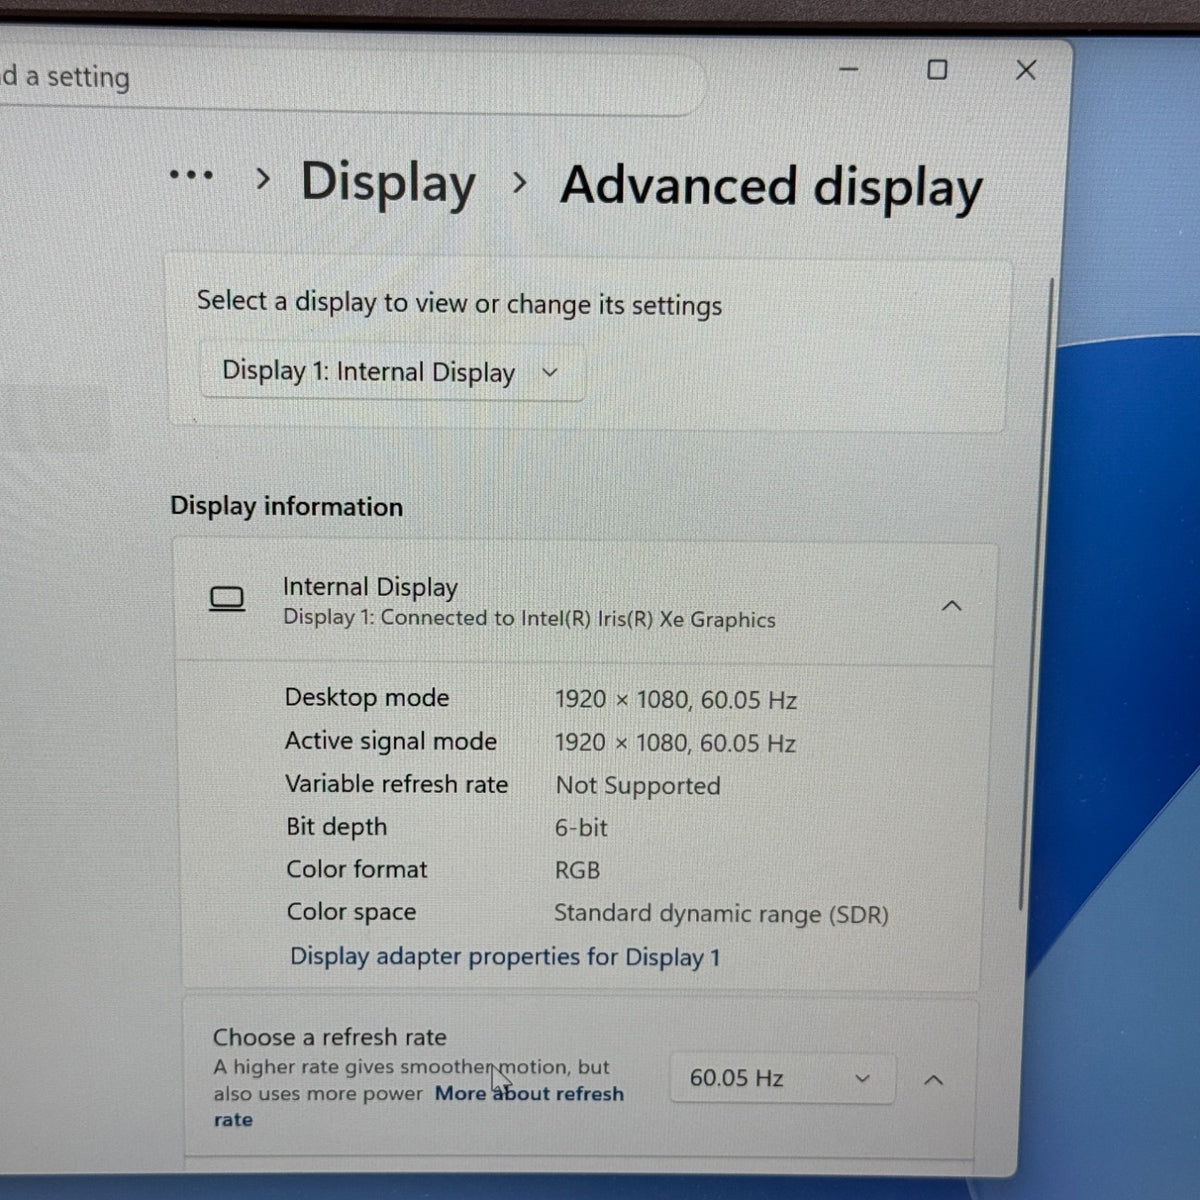Click the vertical scrollbar of settings page
This screenshot has height=1200, width=1200.
[x=1023, y=595]
